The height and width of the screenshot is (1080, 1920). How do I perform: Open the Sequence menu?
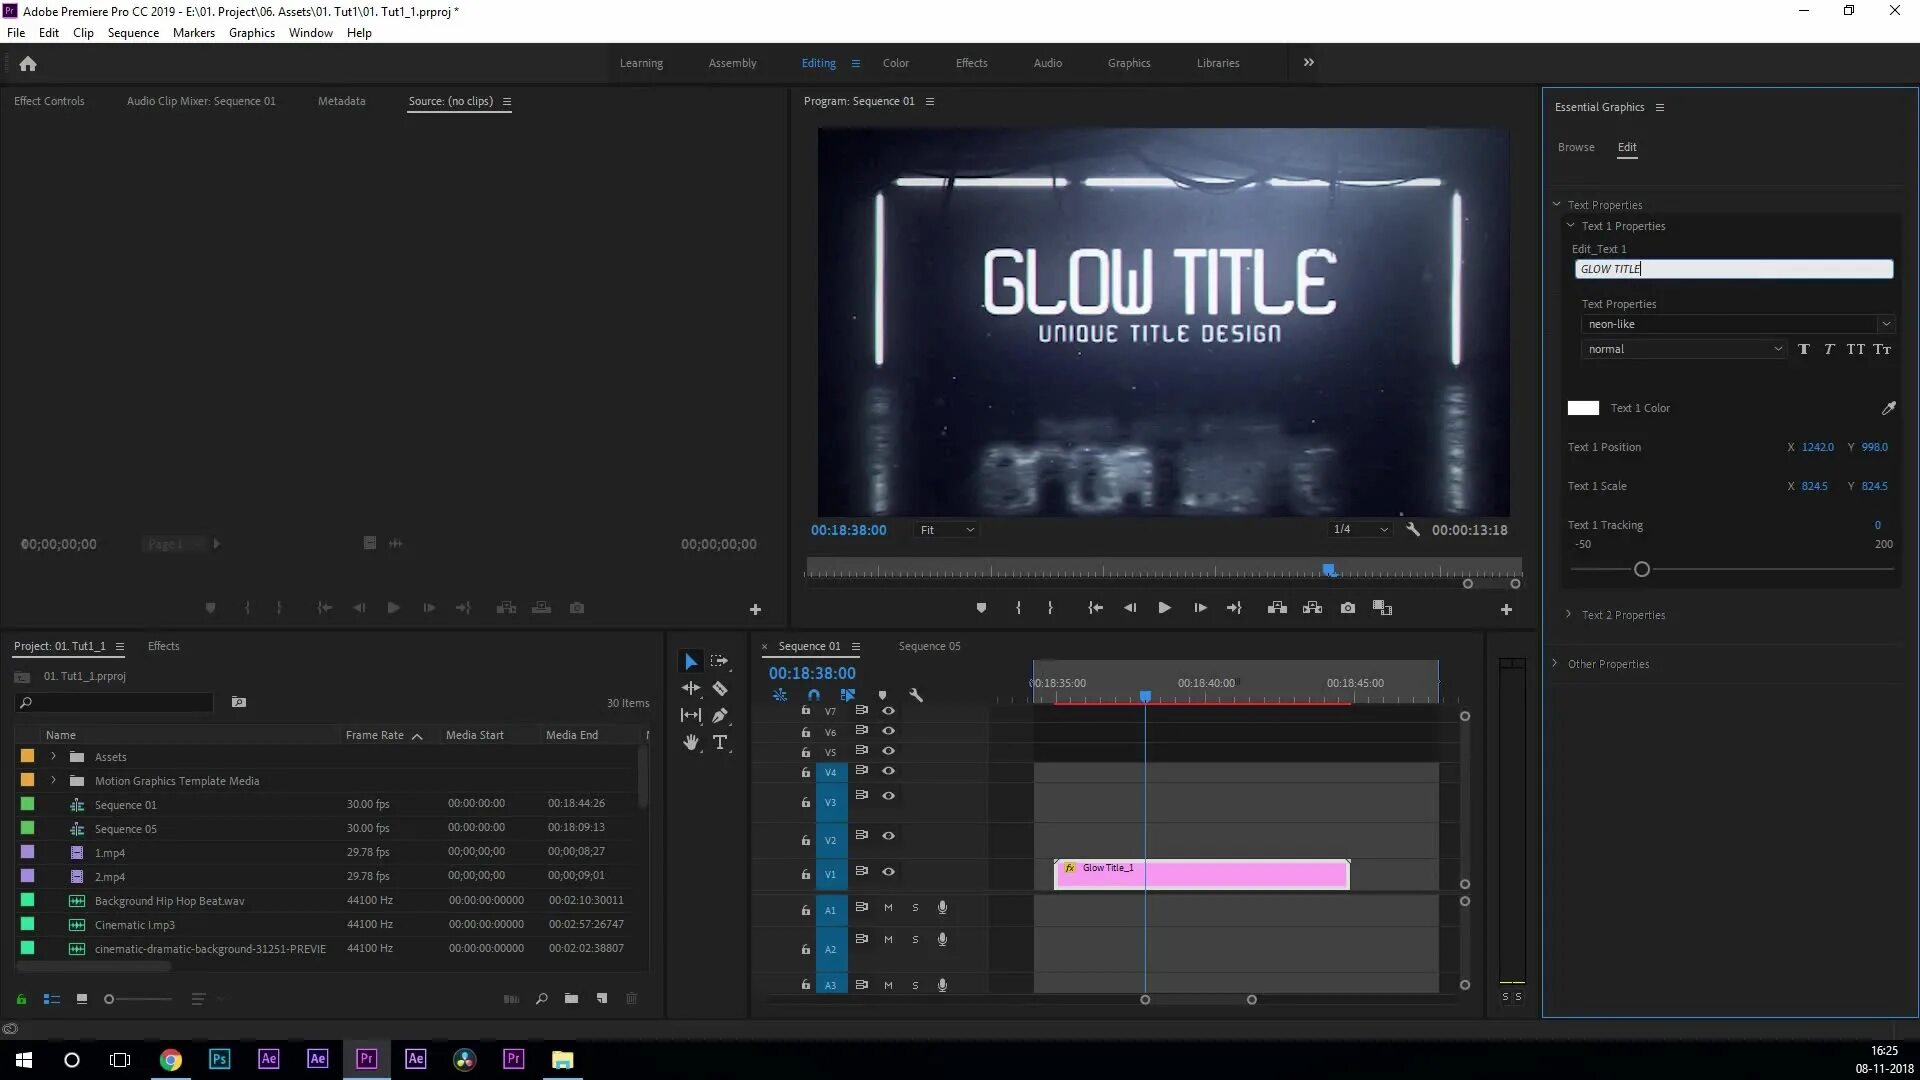point(133,33)
